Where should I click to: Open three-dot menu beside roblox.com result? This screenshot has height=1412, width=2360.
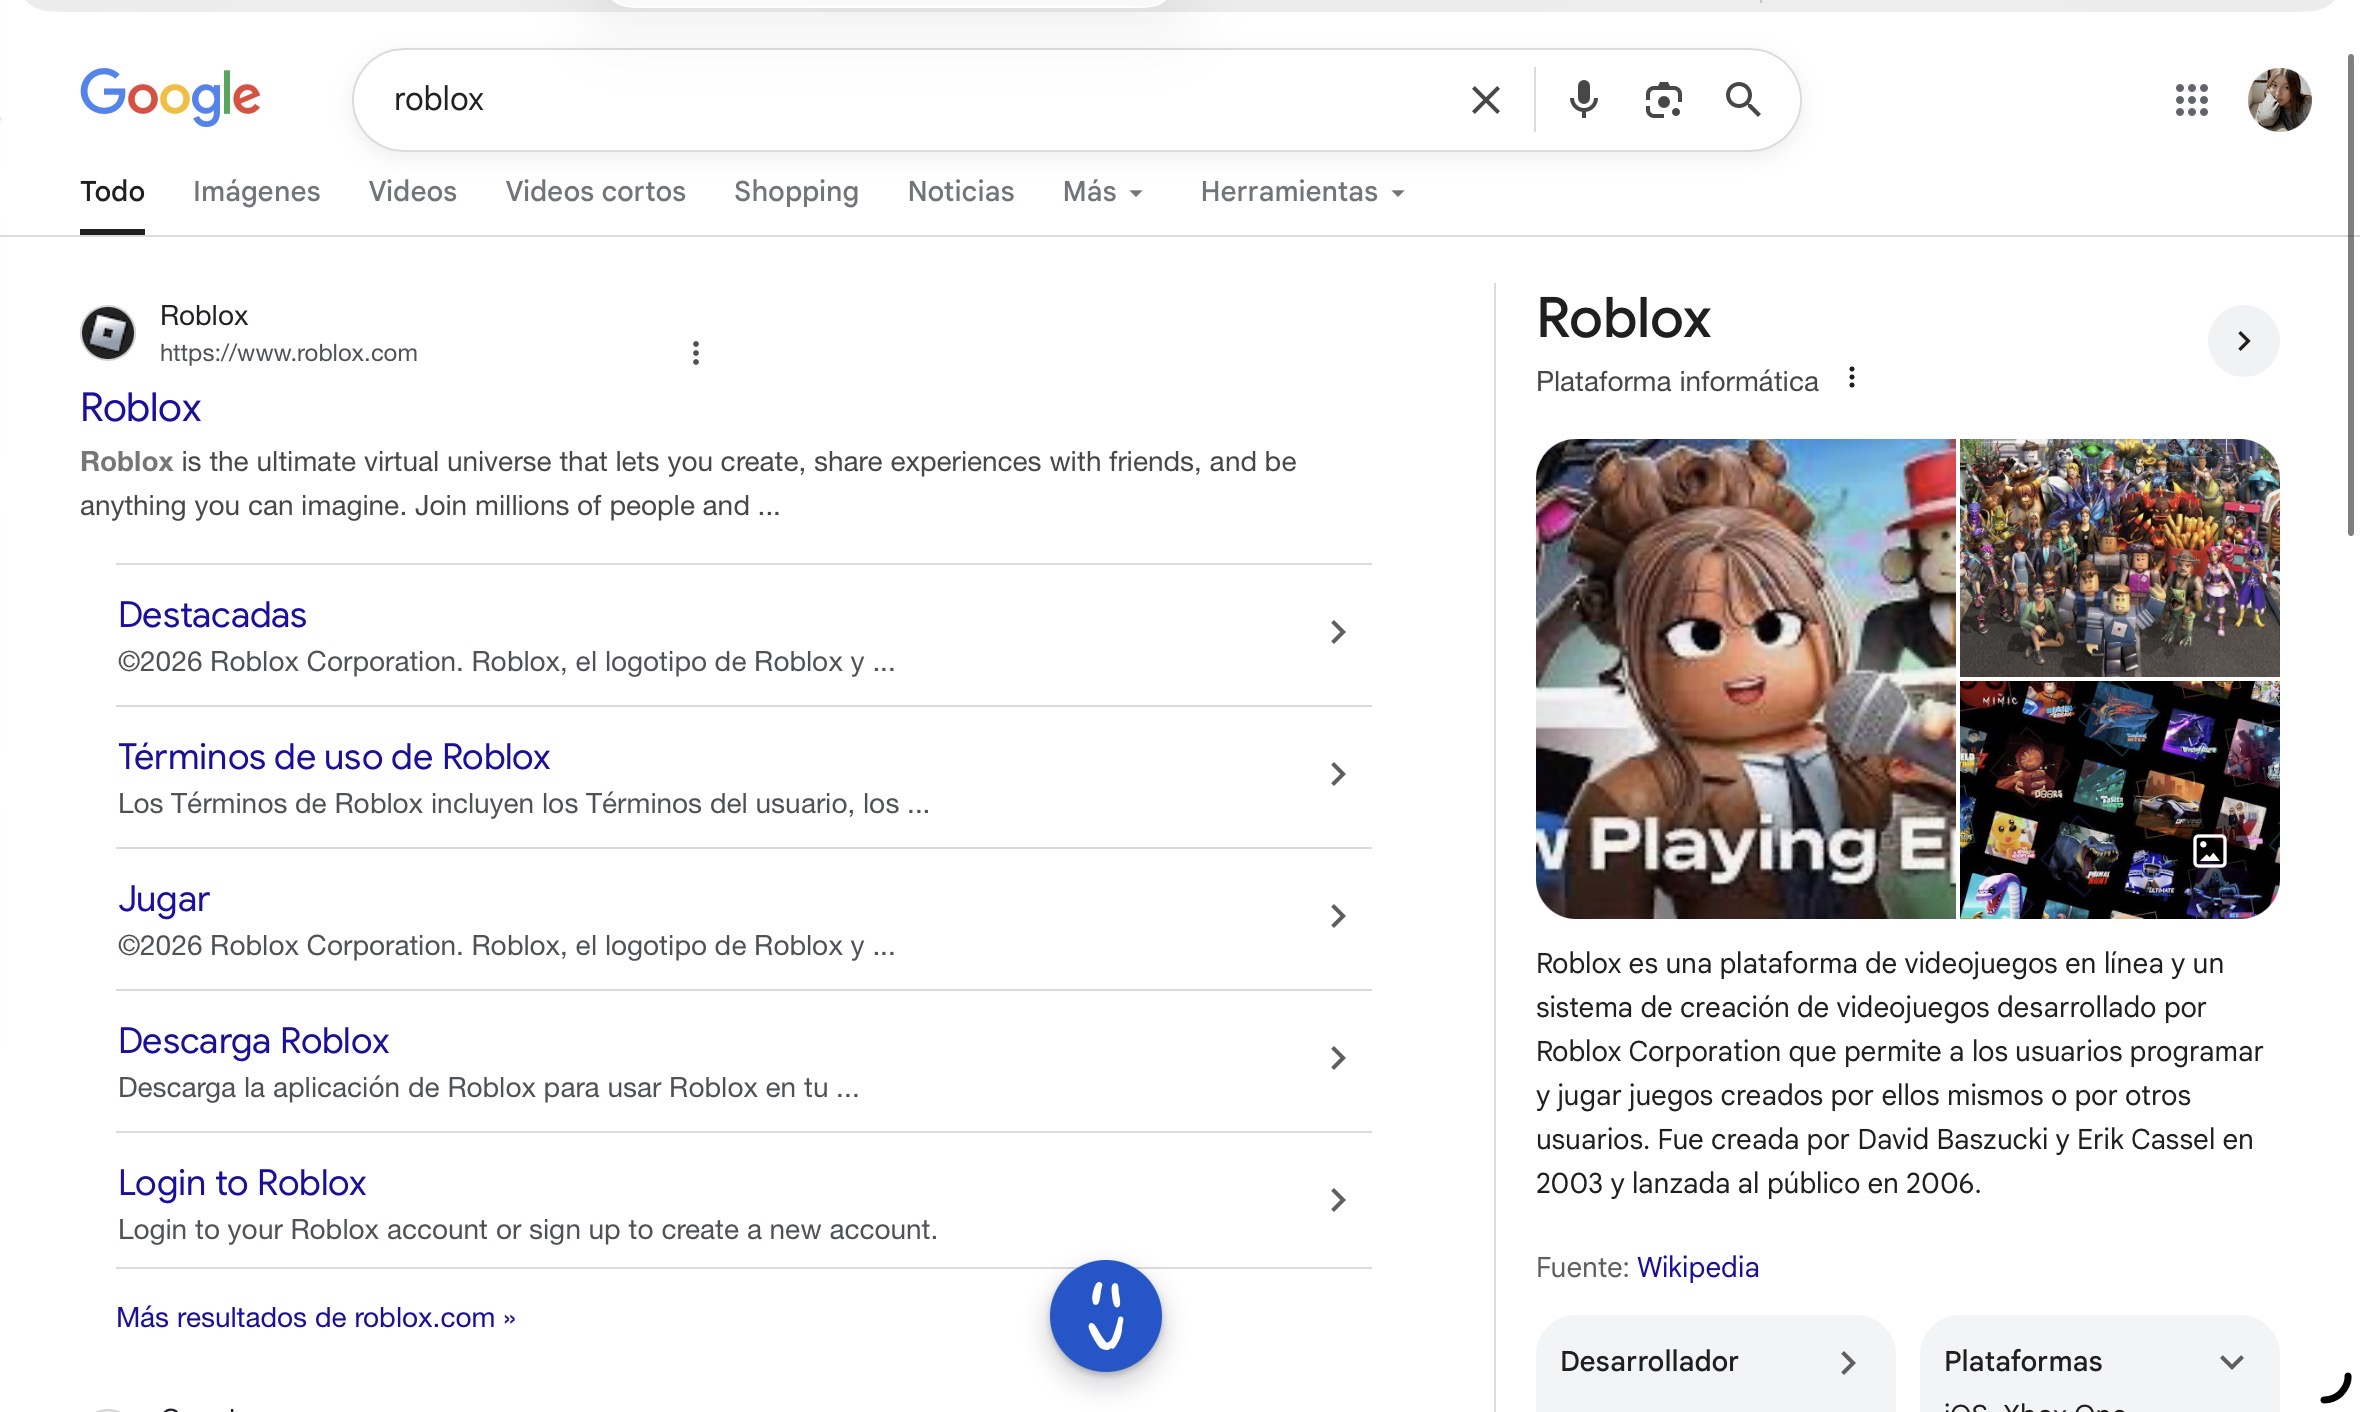tap(696, 353)
